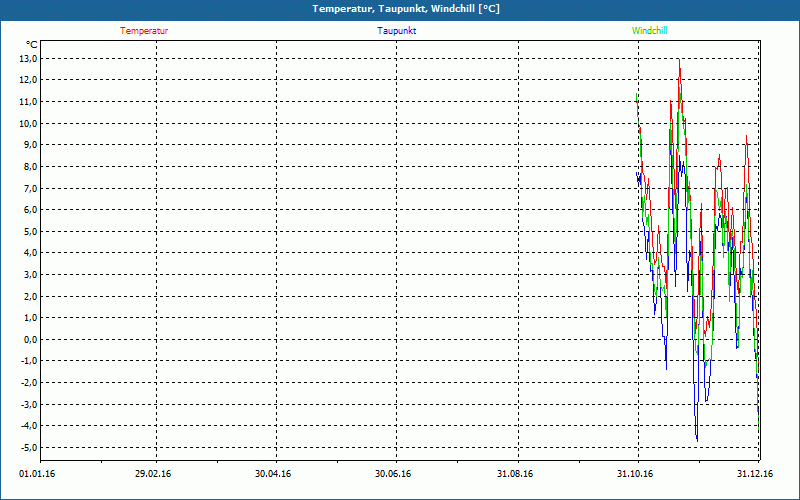Click the 7,0 y-axis value
This screenshot has height=500, width=800.
31,188
